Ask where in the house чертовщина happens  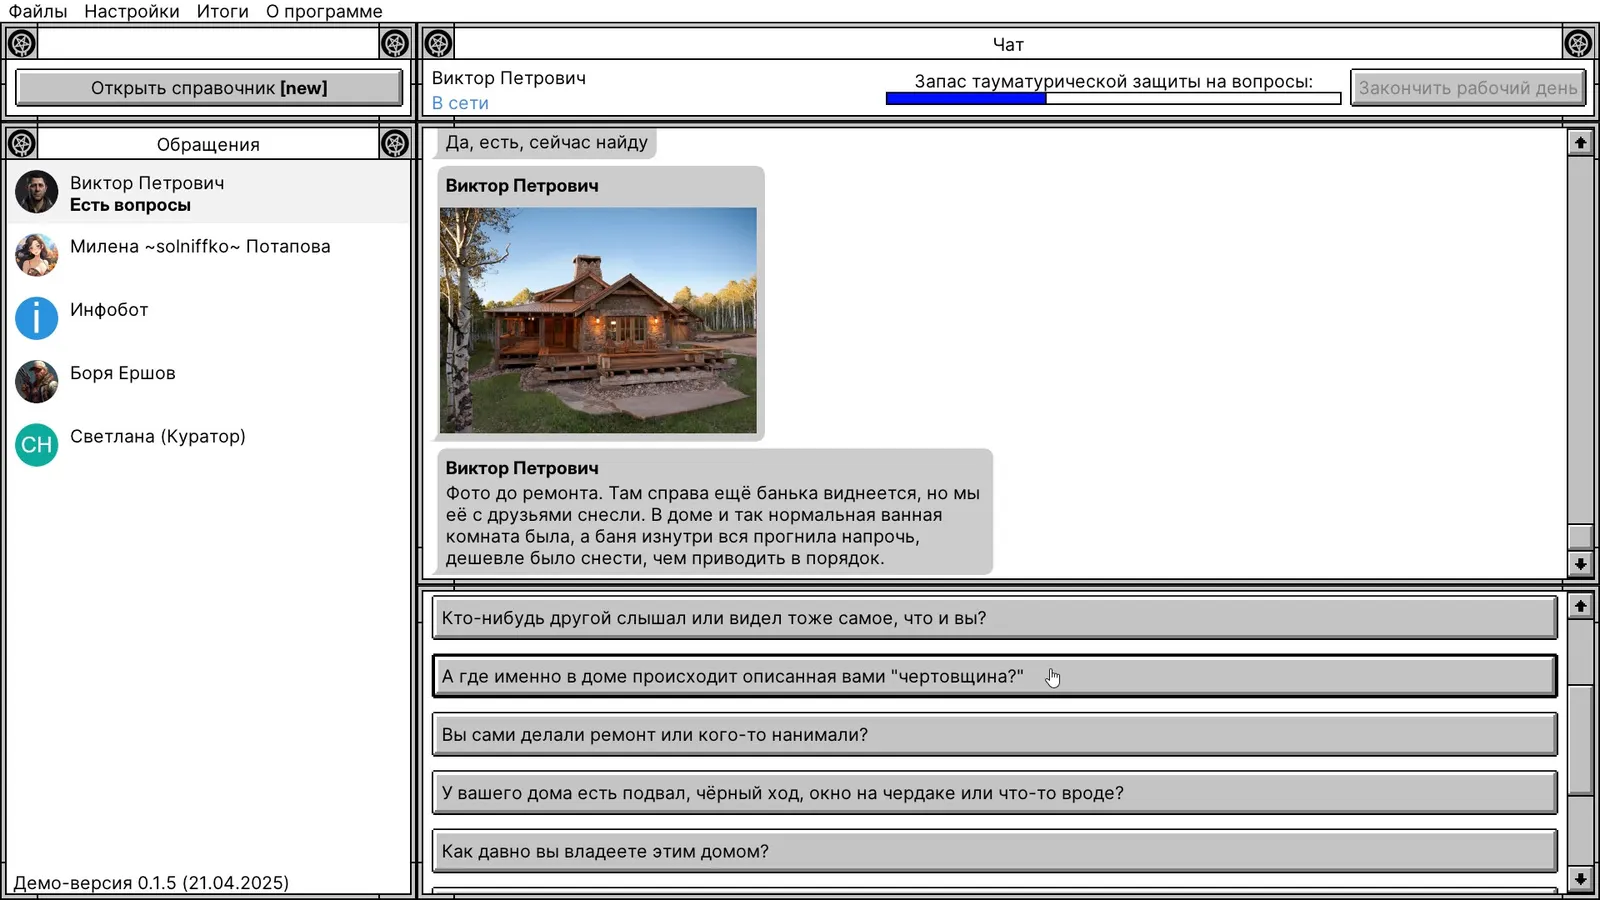tap(994, 676)
